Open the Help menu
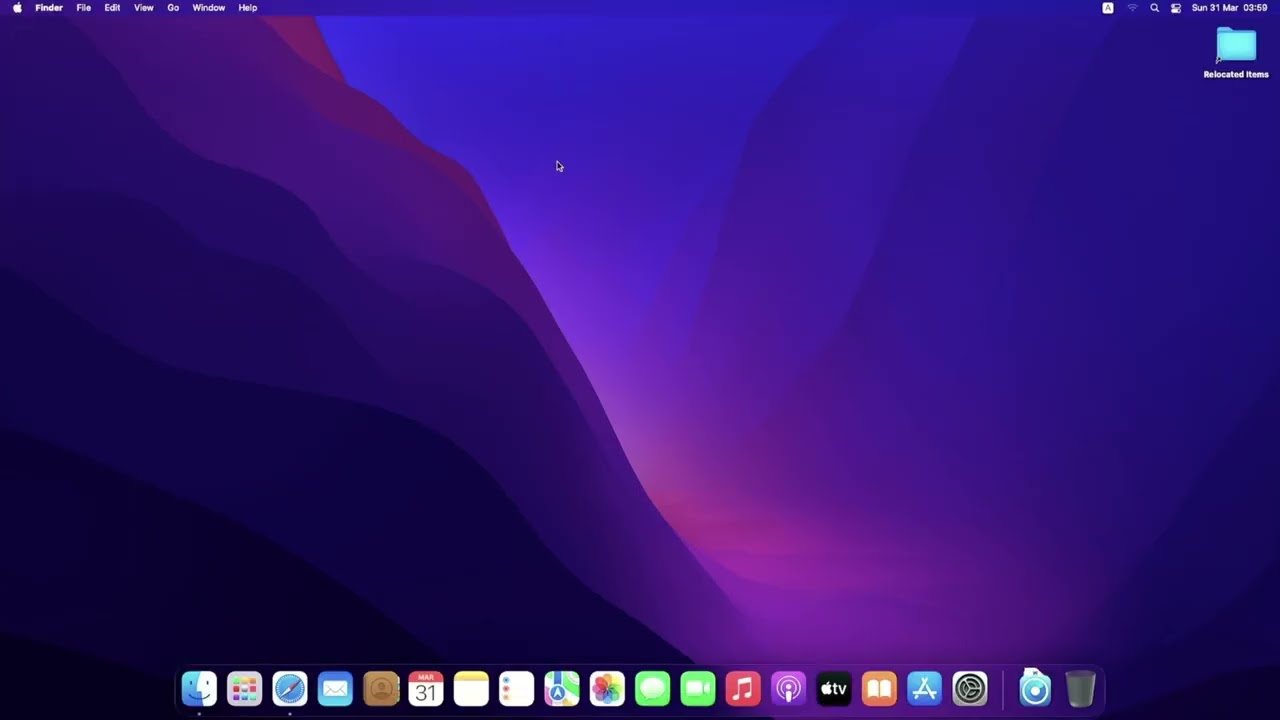Screen dimensions: 1280x720 (x=248, y=8)
